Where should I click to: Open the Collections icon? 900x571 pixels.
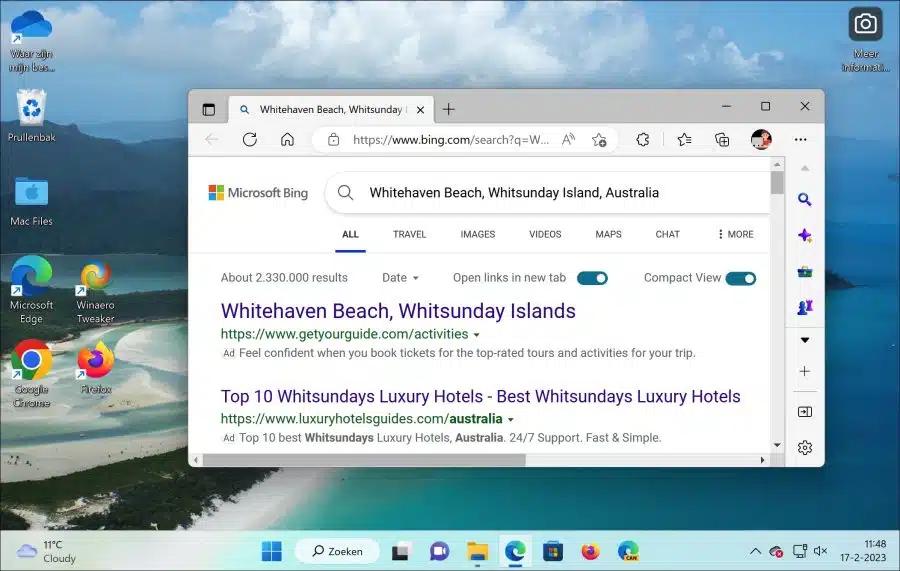[721, 139]
